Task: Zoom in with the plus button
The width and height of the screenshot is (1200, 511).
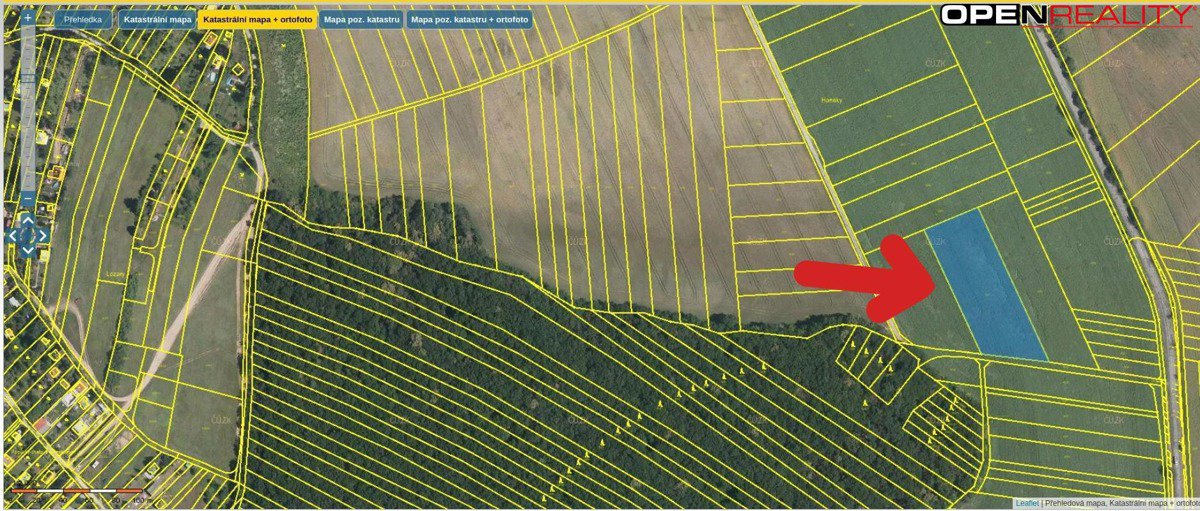Action: tap(28, 17)
